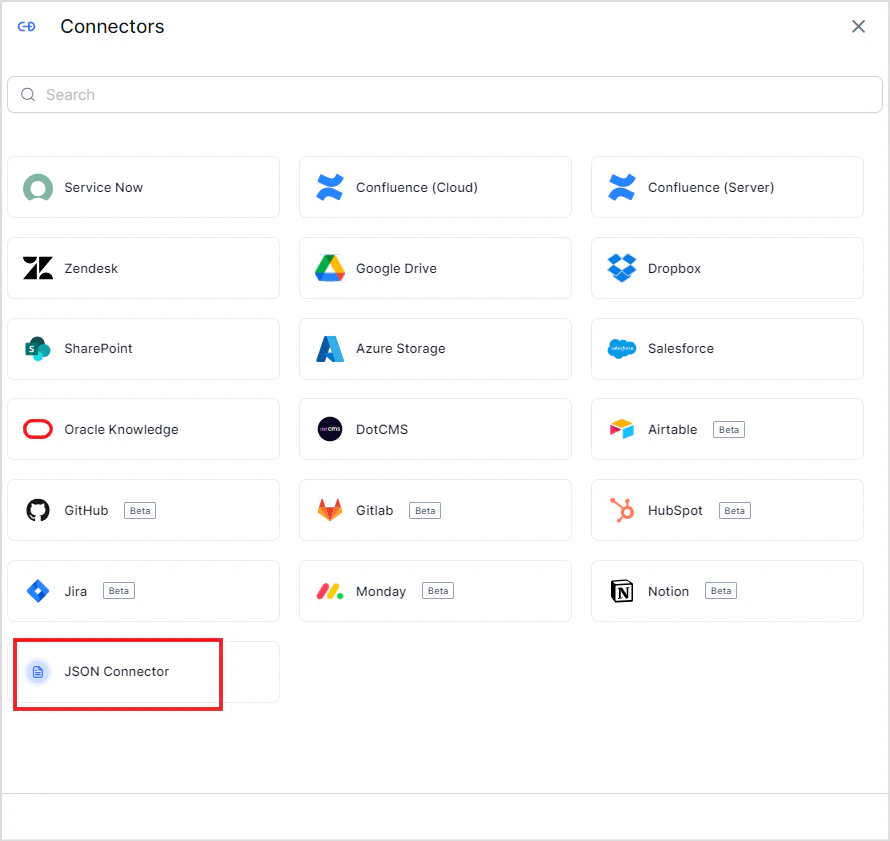Click the GitHub octocat icon
890x841 pixels.
38,510
